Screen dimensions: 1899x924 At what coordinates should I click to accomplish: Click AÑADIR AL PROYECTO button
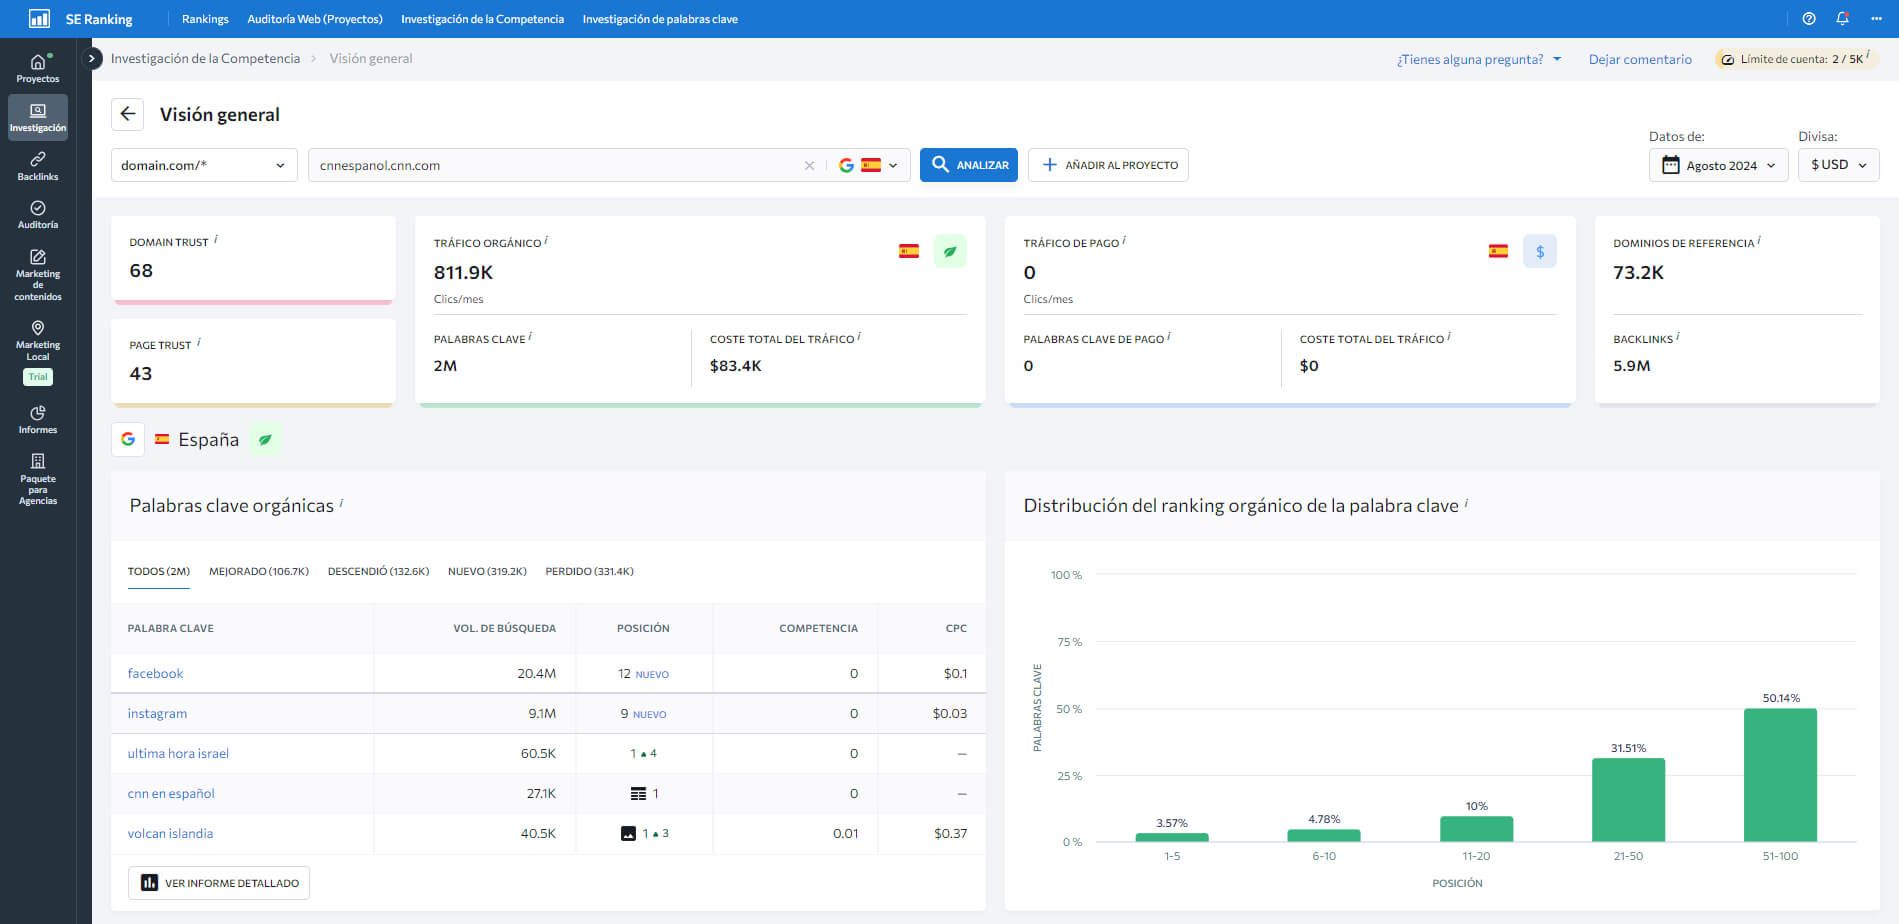pyautogui.click(x=1108, y=165)
